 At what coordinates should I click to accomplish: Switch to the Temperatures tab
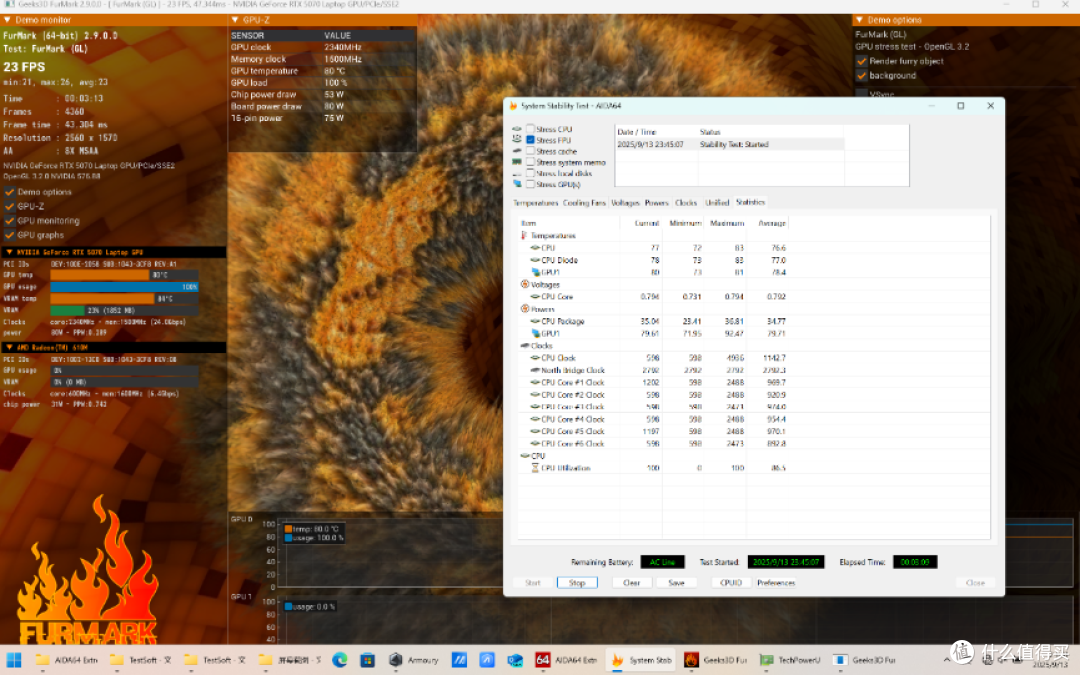coord(535,202)
